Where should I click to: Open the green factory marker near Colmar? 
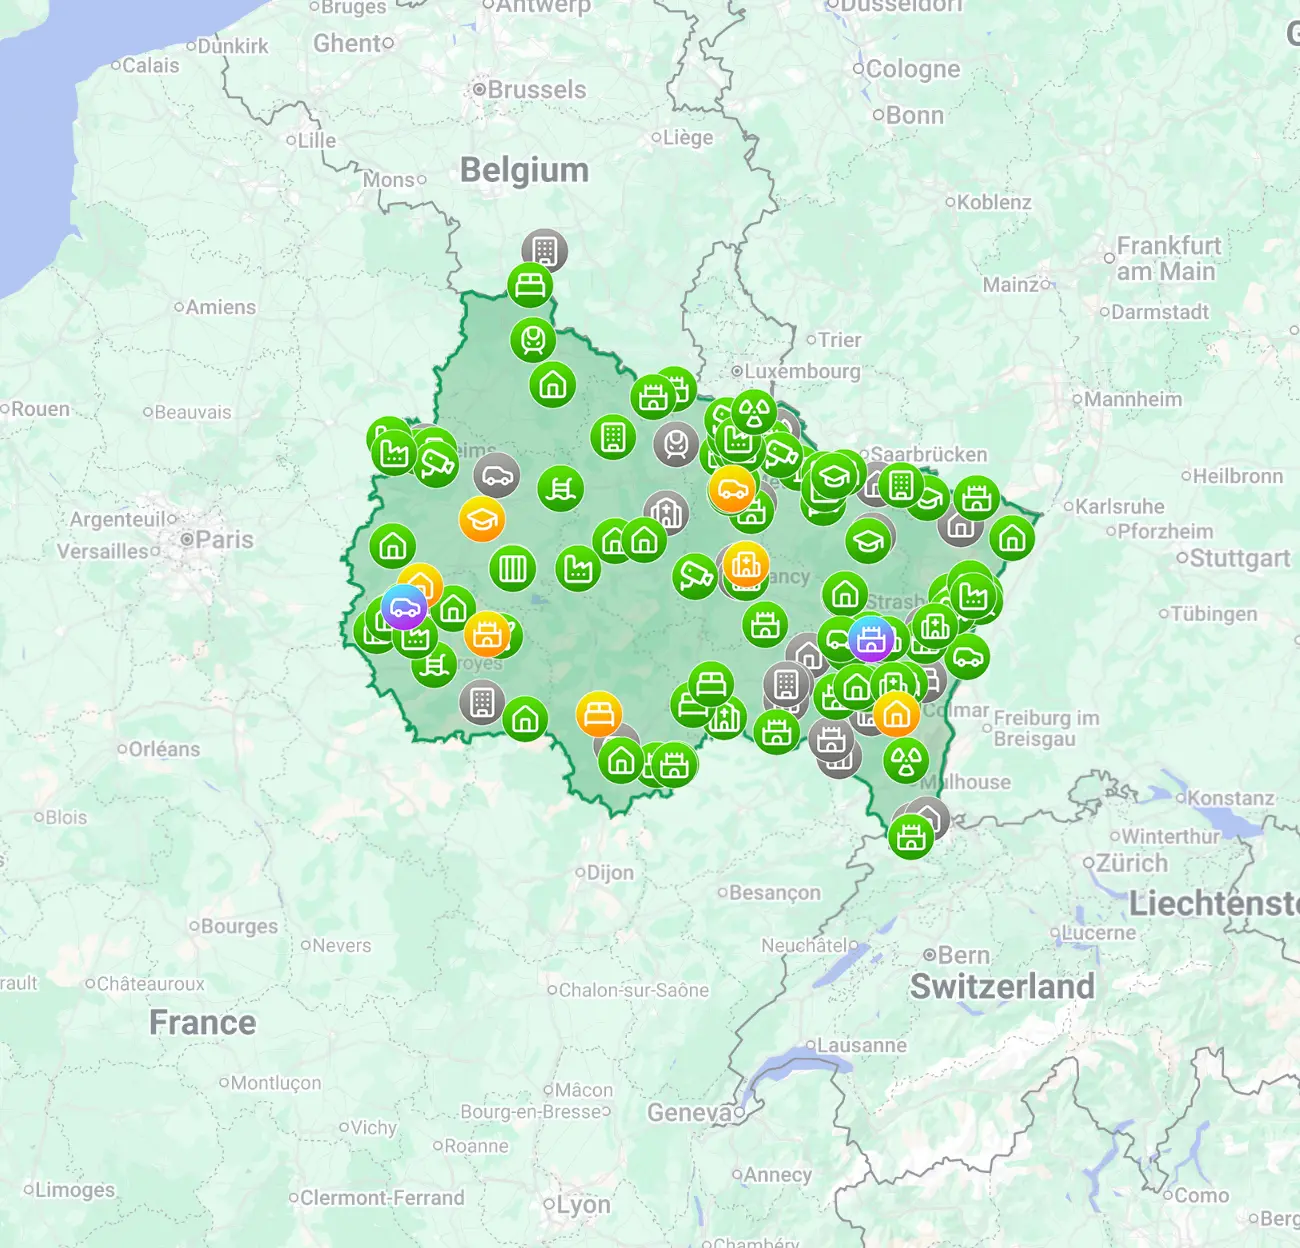click(974, 597)
